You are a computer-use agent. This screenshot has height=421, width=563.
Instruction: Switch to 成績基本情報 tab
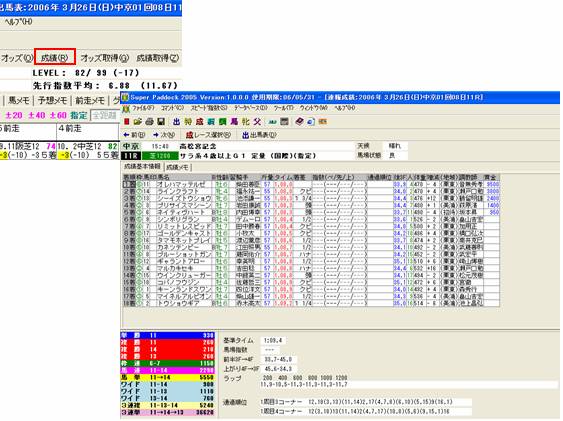click(142, 167)
